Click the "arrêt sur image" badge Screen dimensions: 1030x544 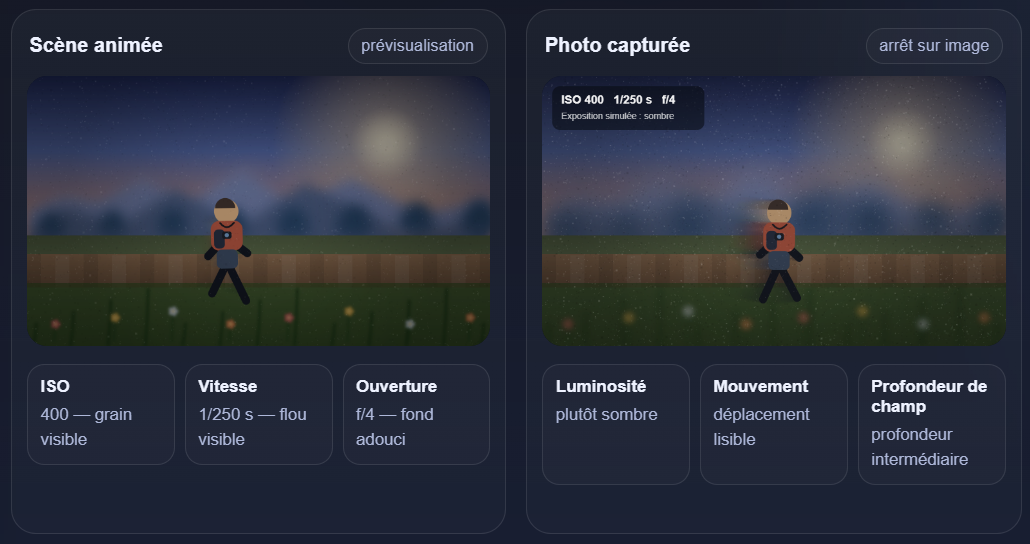coord(933,46)
